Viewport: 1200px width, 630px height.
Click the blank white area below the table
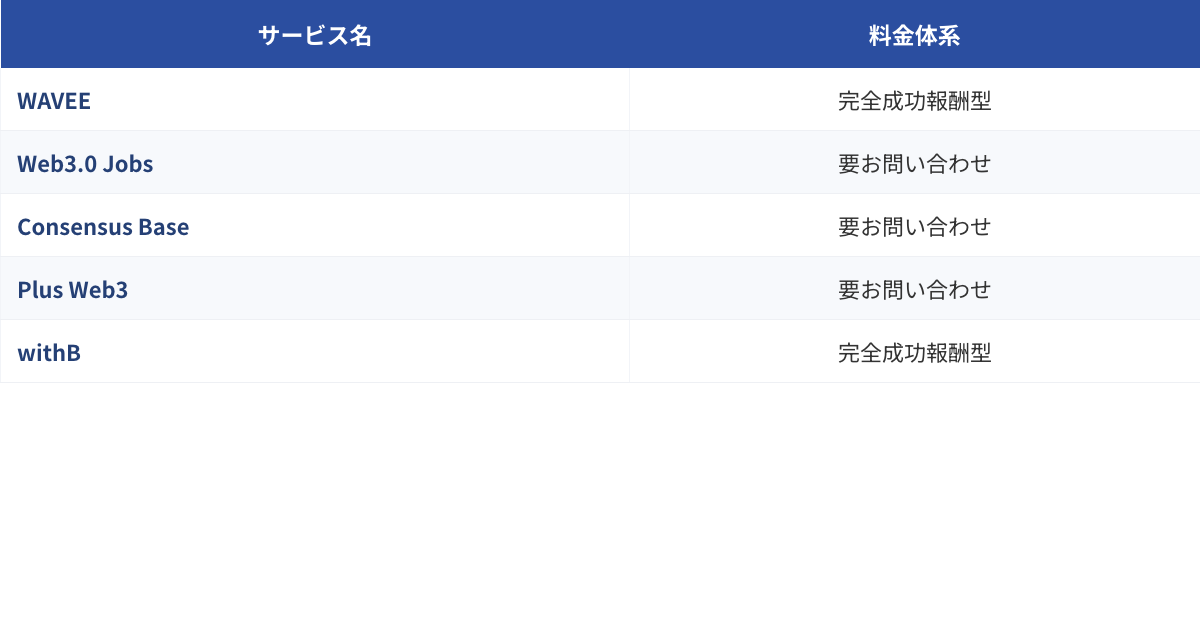pyautogui.click(x=600, y=505)
